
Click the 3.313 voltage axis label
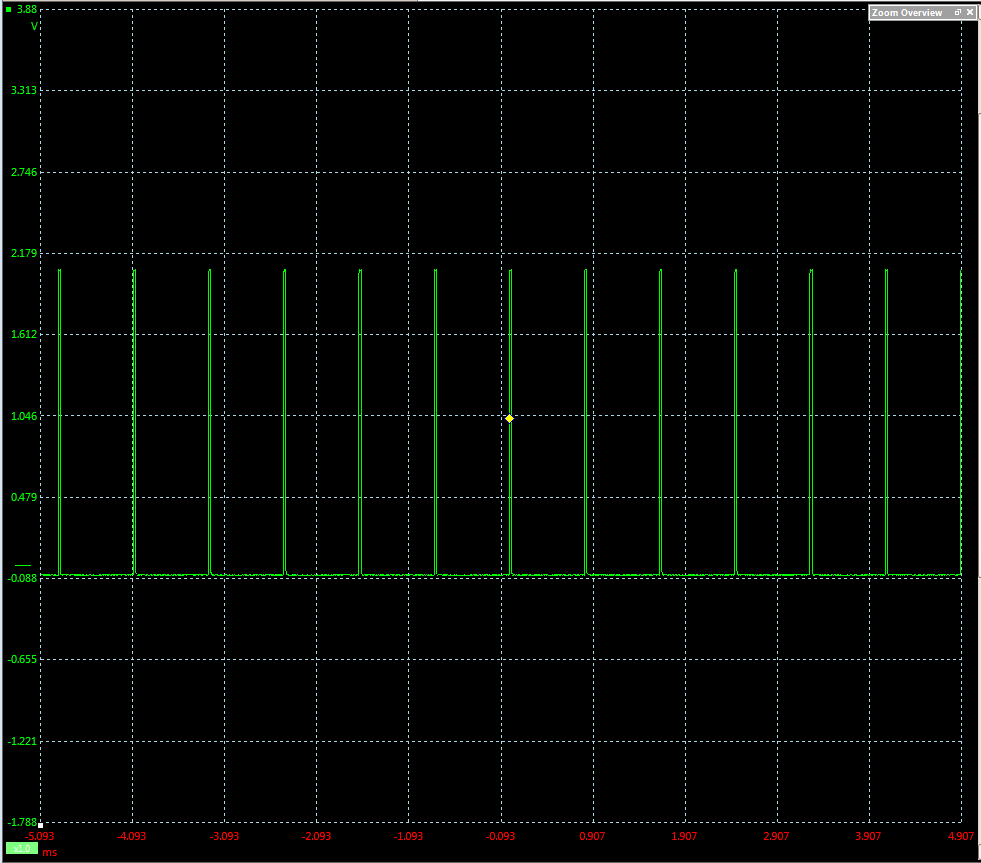coord(24,90)
